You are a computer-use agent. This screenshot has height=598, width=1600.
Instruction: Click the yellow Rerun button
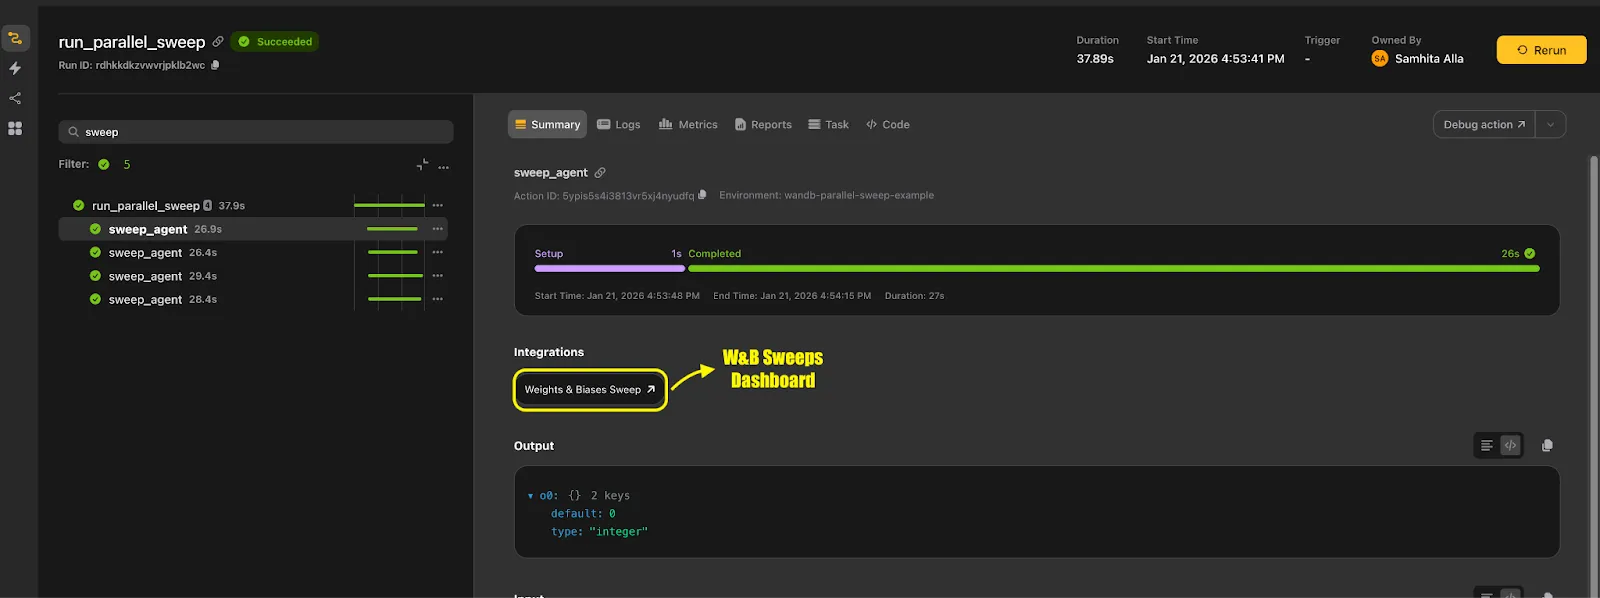(x=1541, y=50)
